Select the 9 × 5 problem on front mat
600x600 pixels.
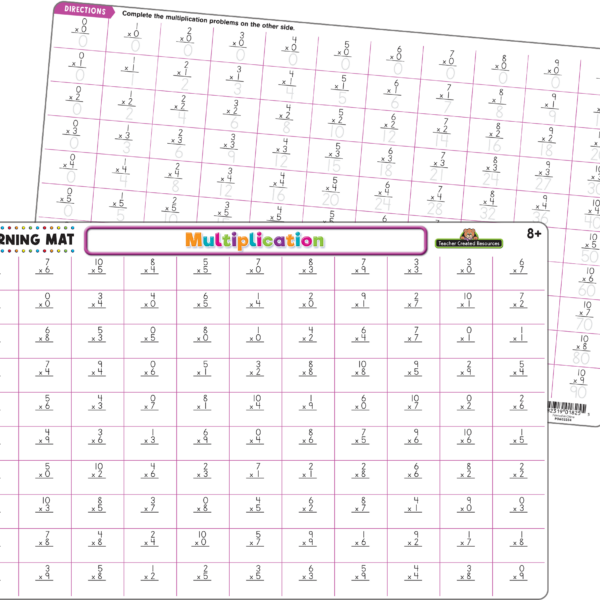pos(413,368)
